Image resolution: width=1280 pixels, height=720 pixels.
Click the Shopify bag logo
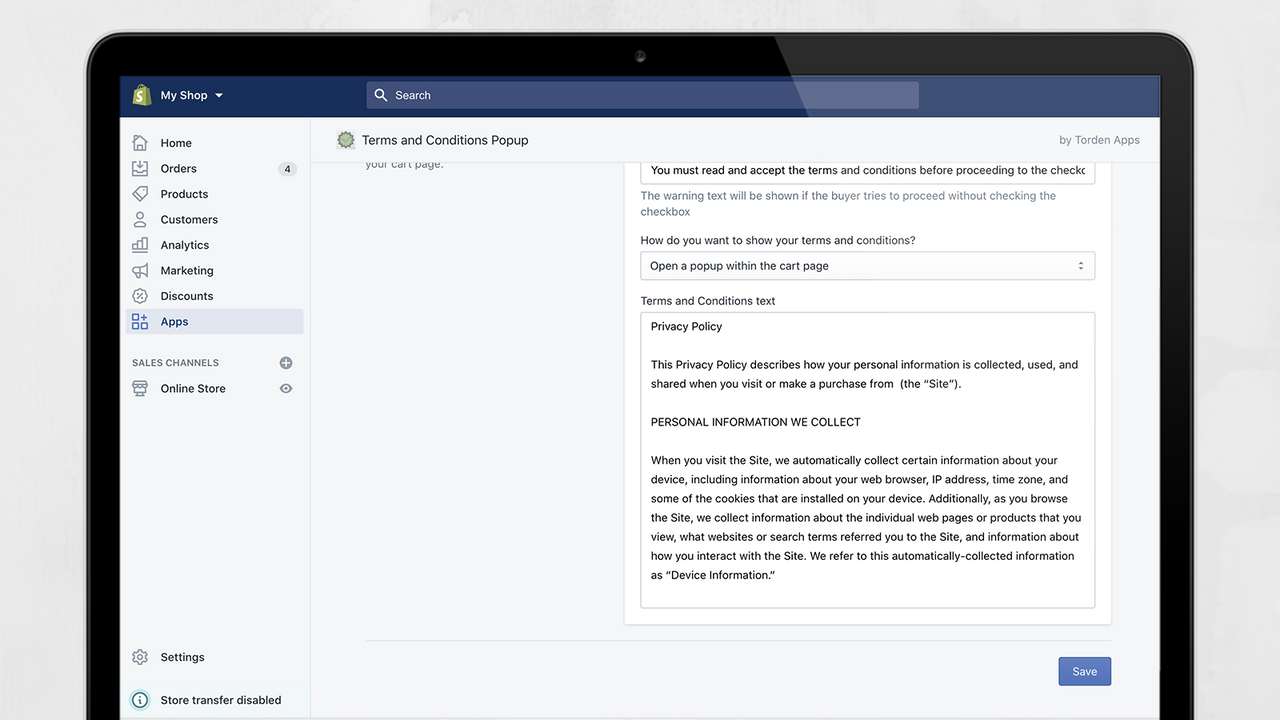[x=142, y=95]
